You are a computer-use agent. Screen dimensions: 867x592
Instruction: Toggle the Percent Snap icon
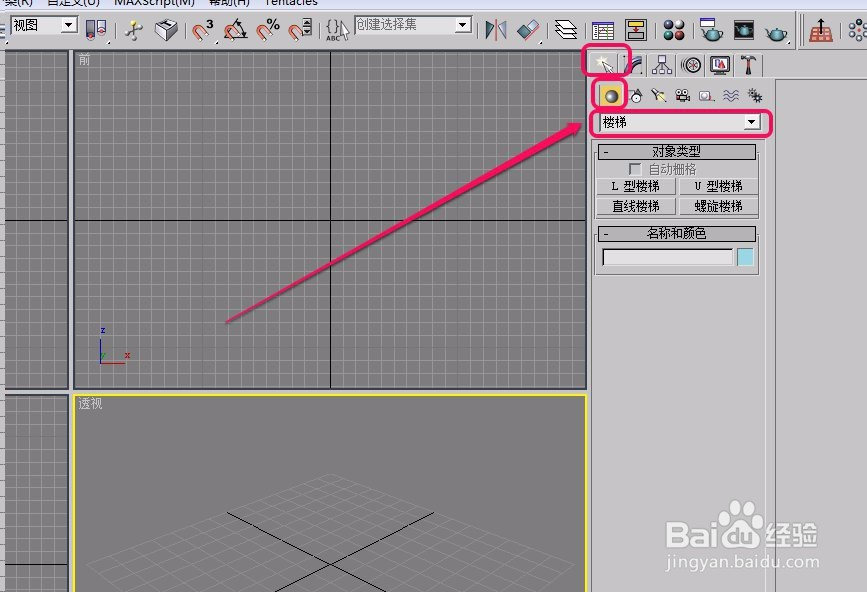point(268,30)
